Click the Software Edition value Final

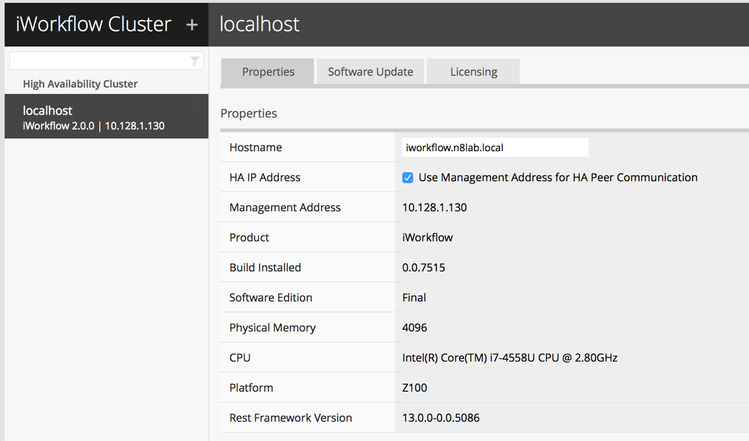pos(414,298)
